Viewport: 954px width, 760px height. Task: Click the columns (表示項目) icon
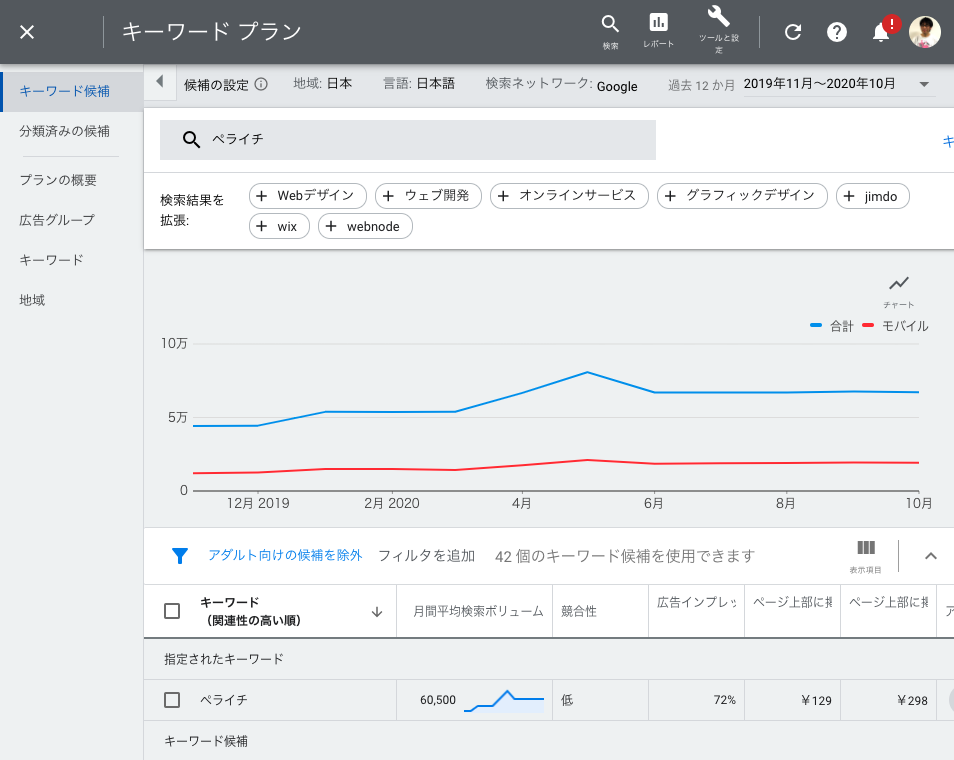tap(866, 548)
